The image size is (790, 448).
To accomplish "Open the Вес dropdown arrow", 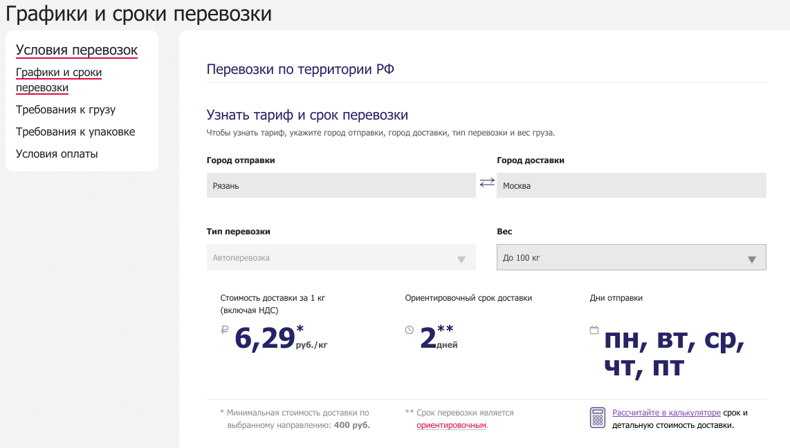I will coord(752,259).
